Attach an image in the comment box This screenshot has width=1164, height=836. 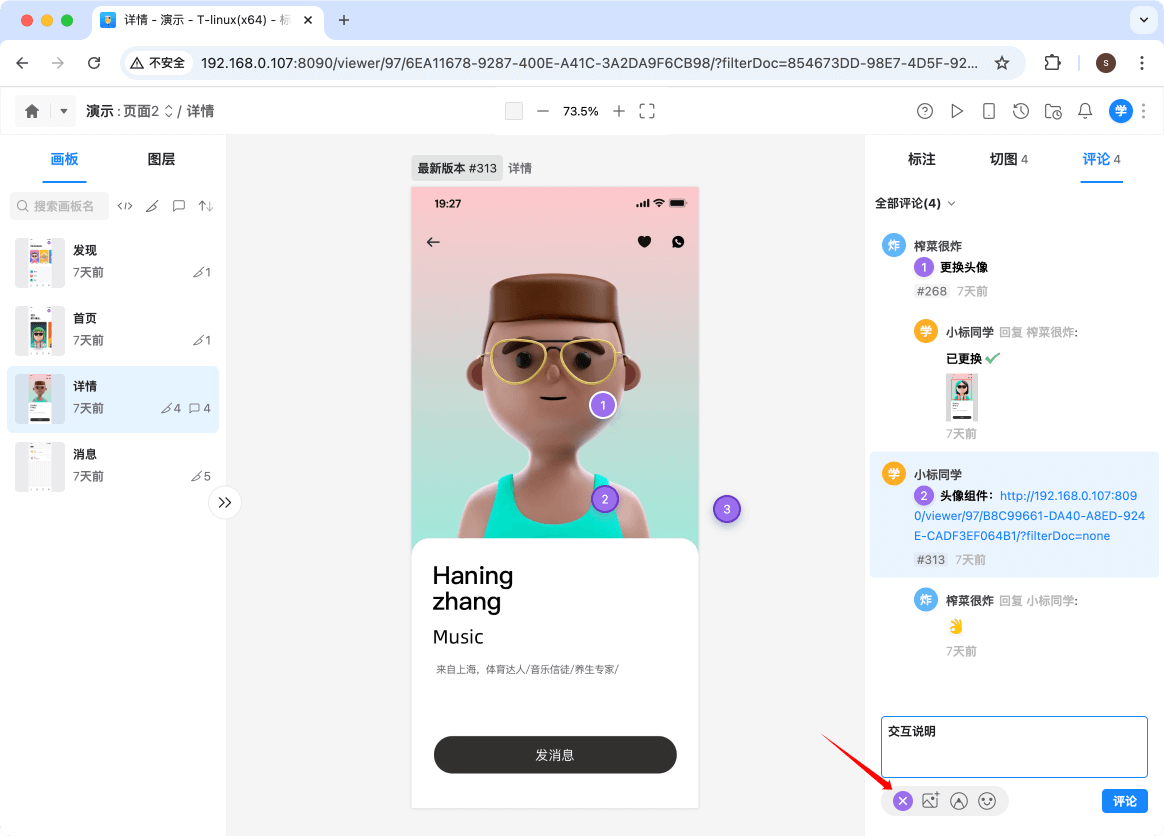(x=931, y=800)
